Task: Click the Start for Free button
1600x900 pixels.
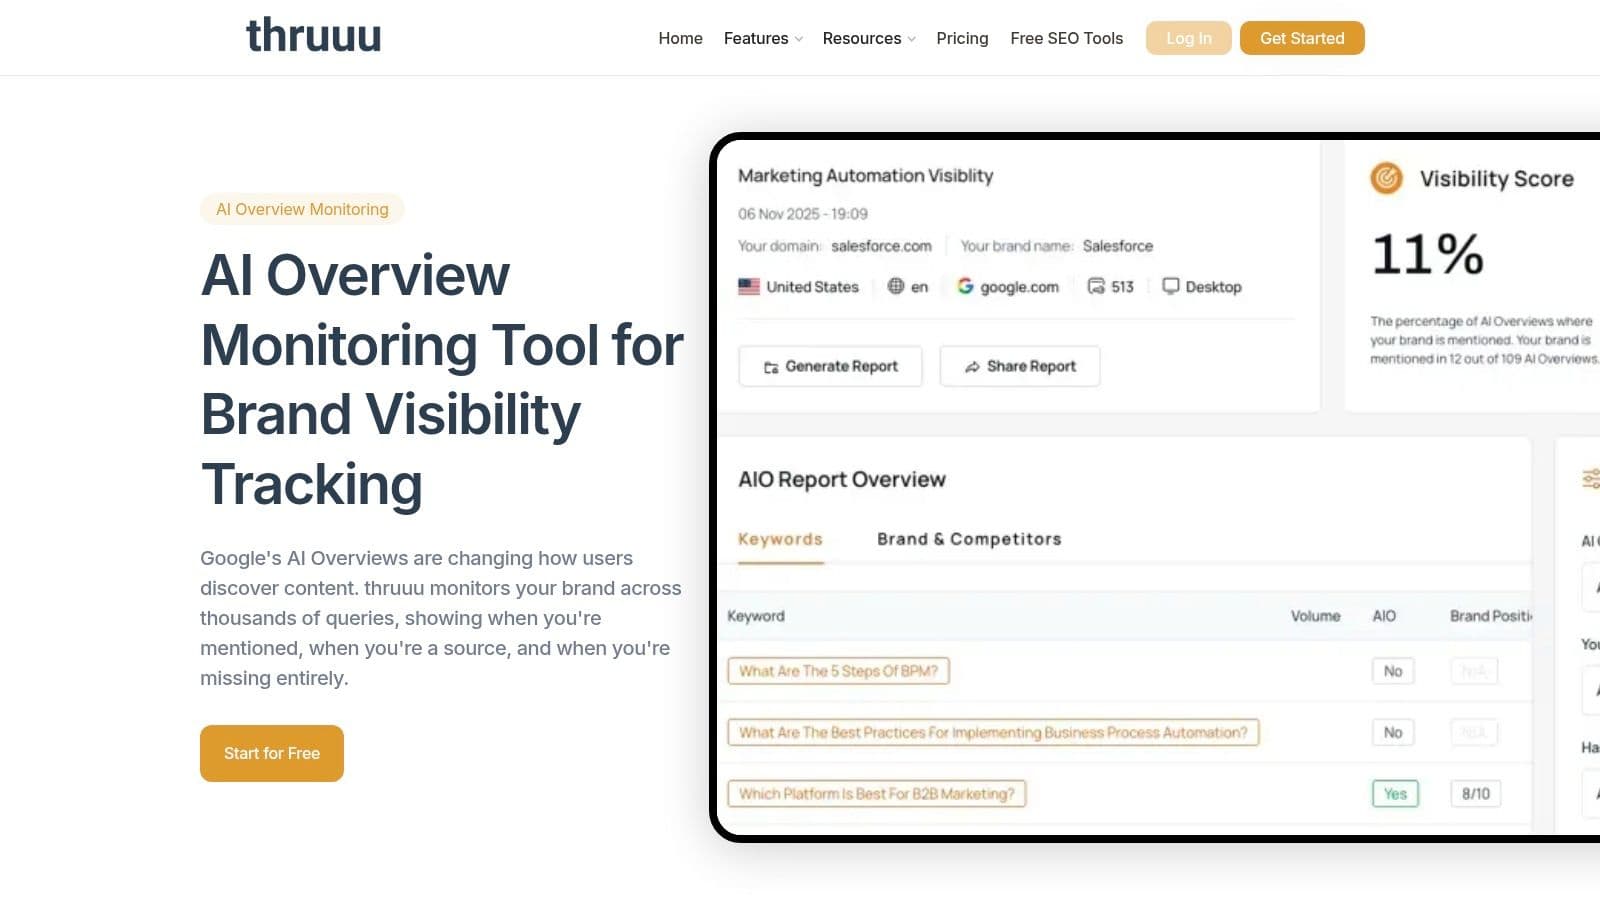Action: [271, 753]
